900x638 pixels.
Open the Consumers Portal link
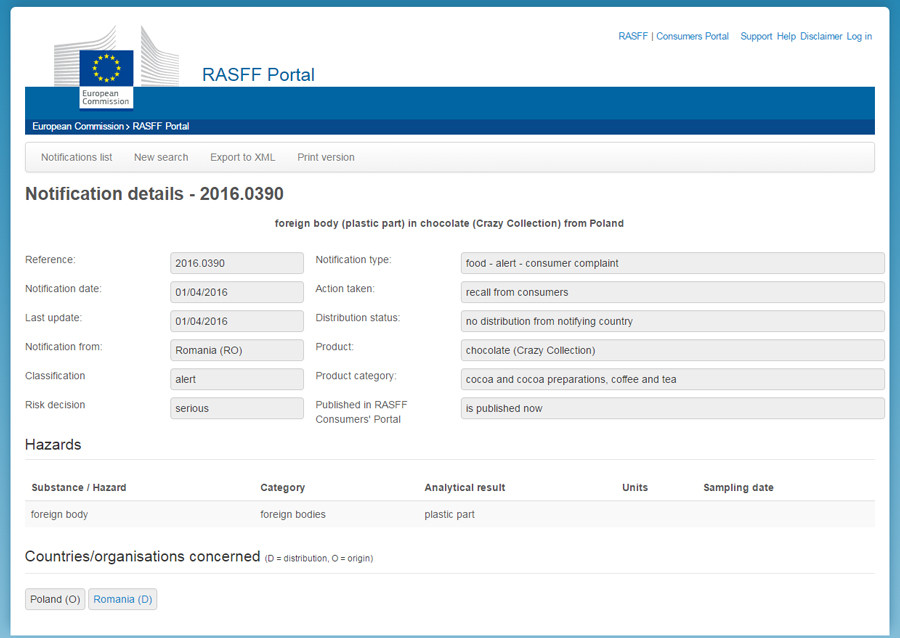coord(692,37)
